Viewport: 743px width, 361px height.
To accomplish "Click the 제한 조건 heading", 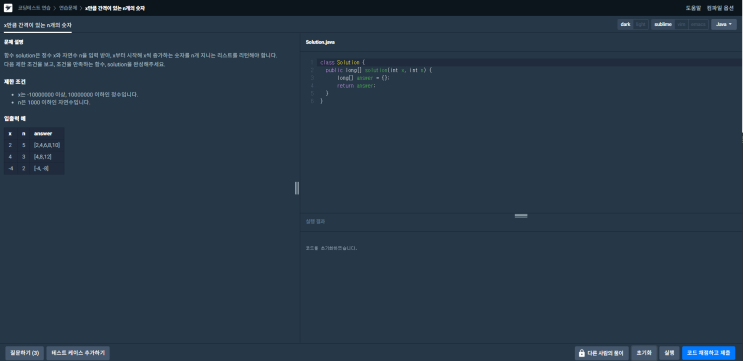I will coord(14,81).
